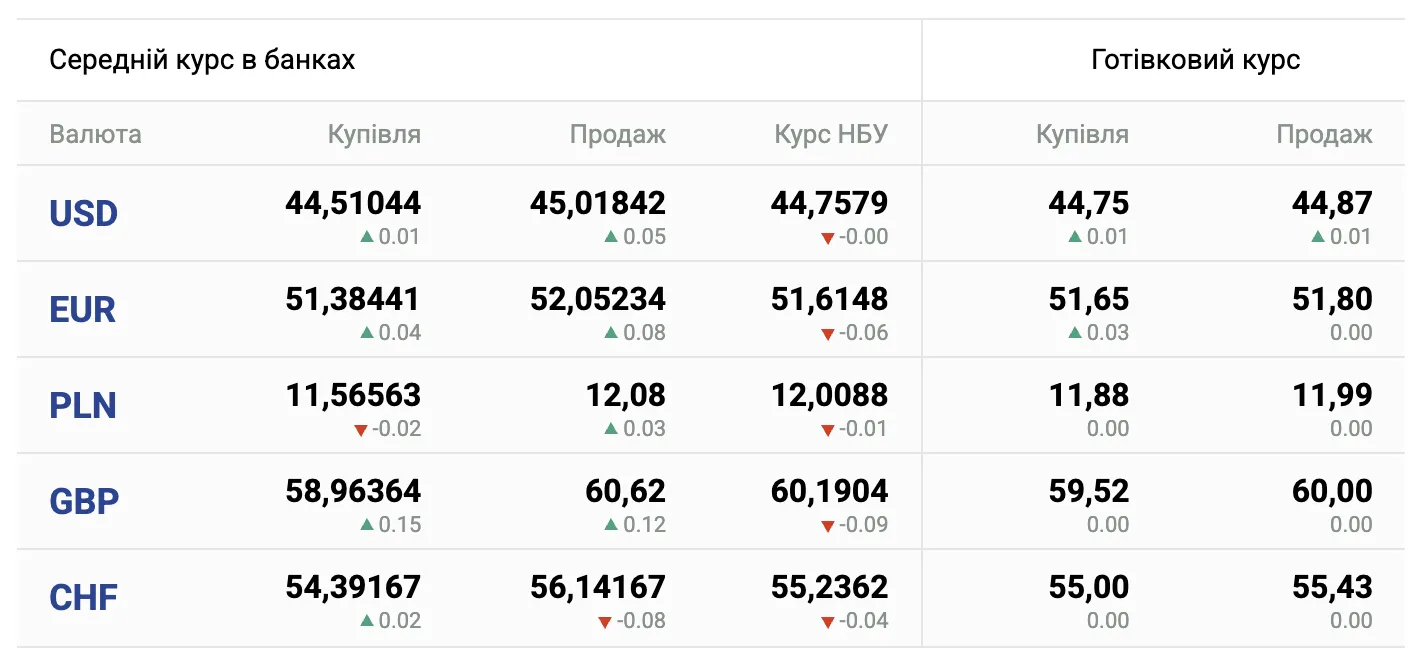Click green up arrow under USD cash sell 44,87
Image resolution: width=1420 pixels, height=654 pixels.
[1318, 237]
